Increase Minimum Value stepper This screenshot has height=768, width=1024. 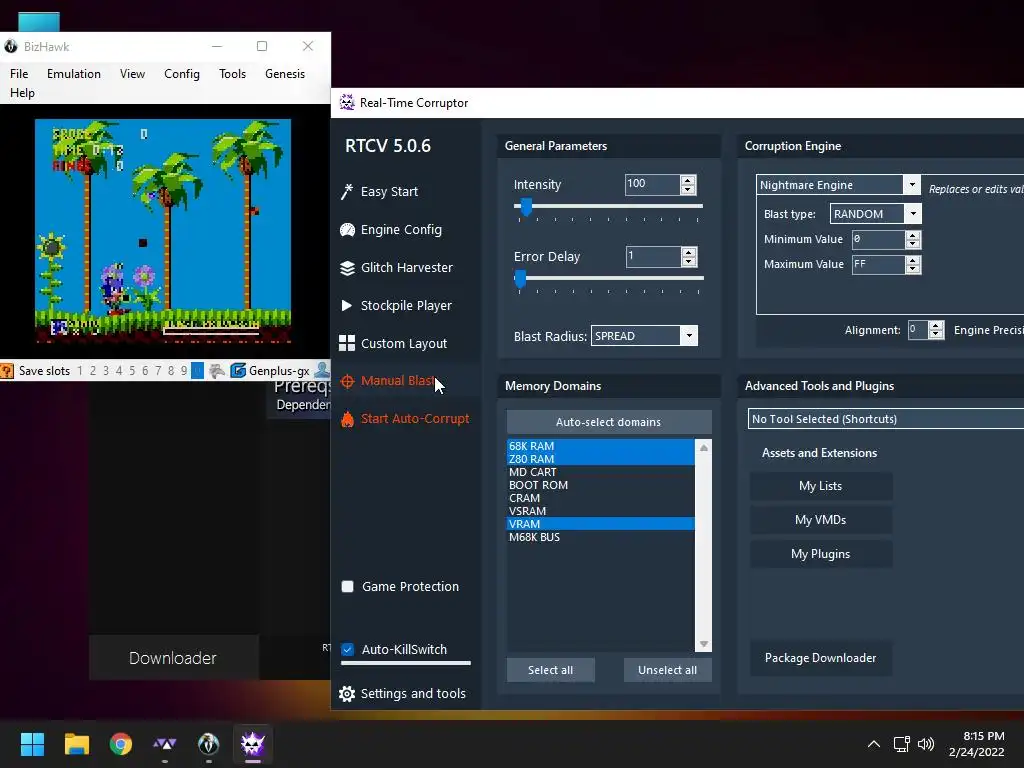click(913, 235)
